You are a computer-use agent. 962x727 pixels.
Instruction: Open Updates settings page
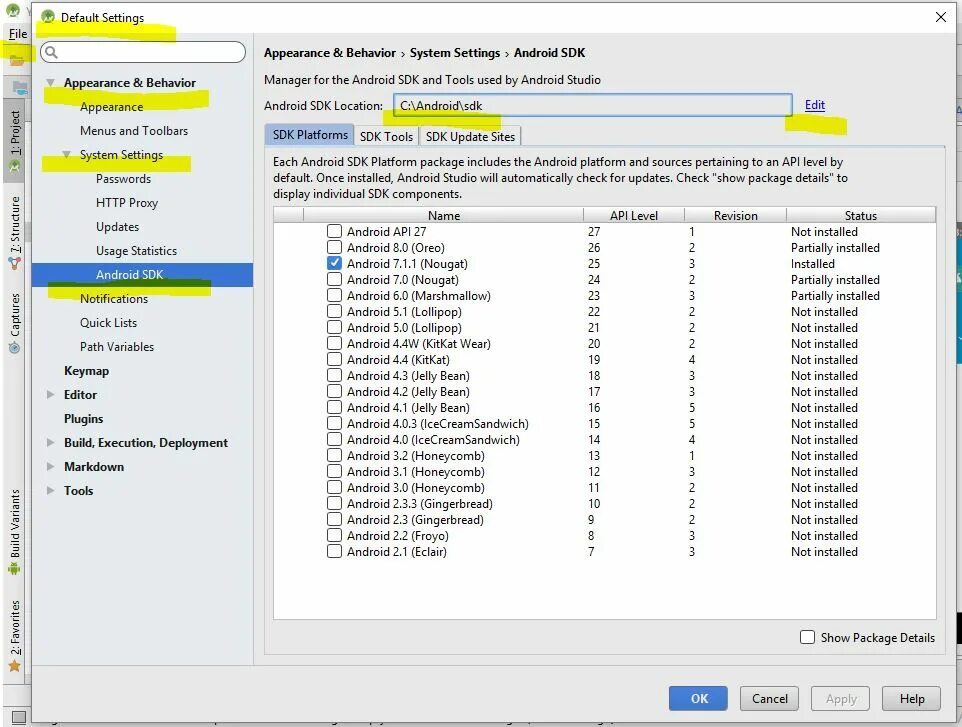[117, 226]
